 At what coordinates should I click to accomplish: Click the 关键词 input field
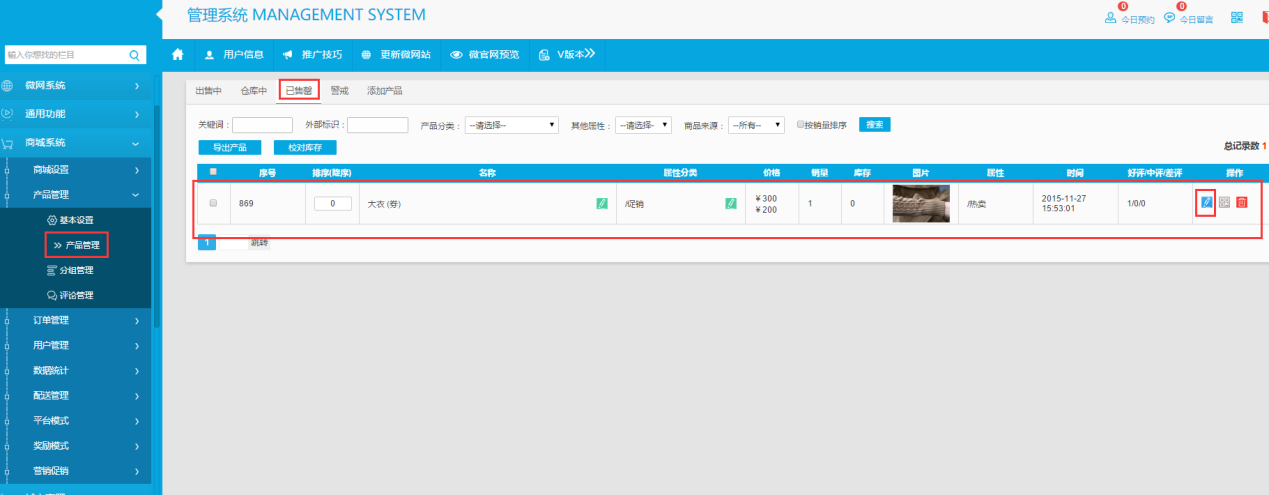(262, 125)
